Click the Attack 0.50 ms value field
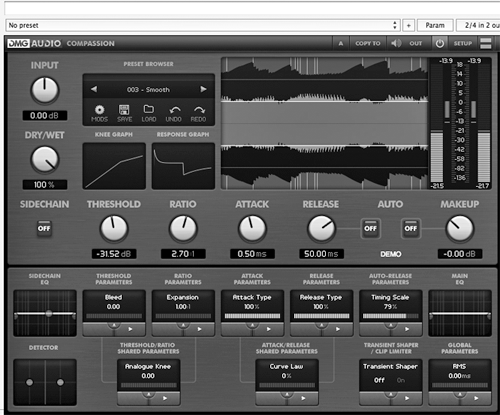 click(x=252, y=254)
